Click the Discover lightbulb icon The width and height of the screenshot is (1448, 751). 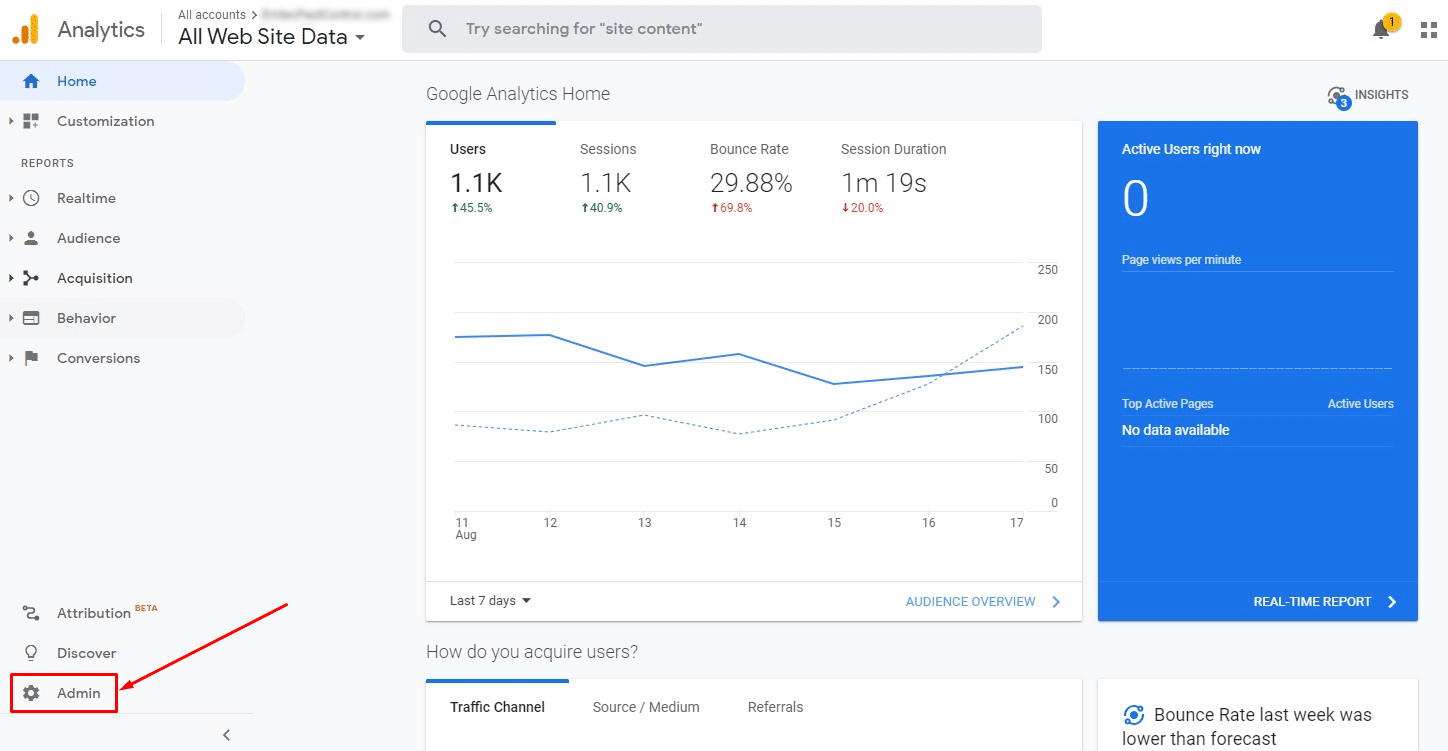click(31, 653)
